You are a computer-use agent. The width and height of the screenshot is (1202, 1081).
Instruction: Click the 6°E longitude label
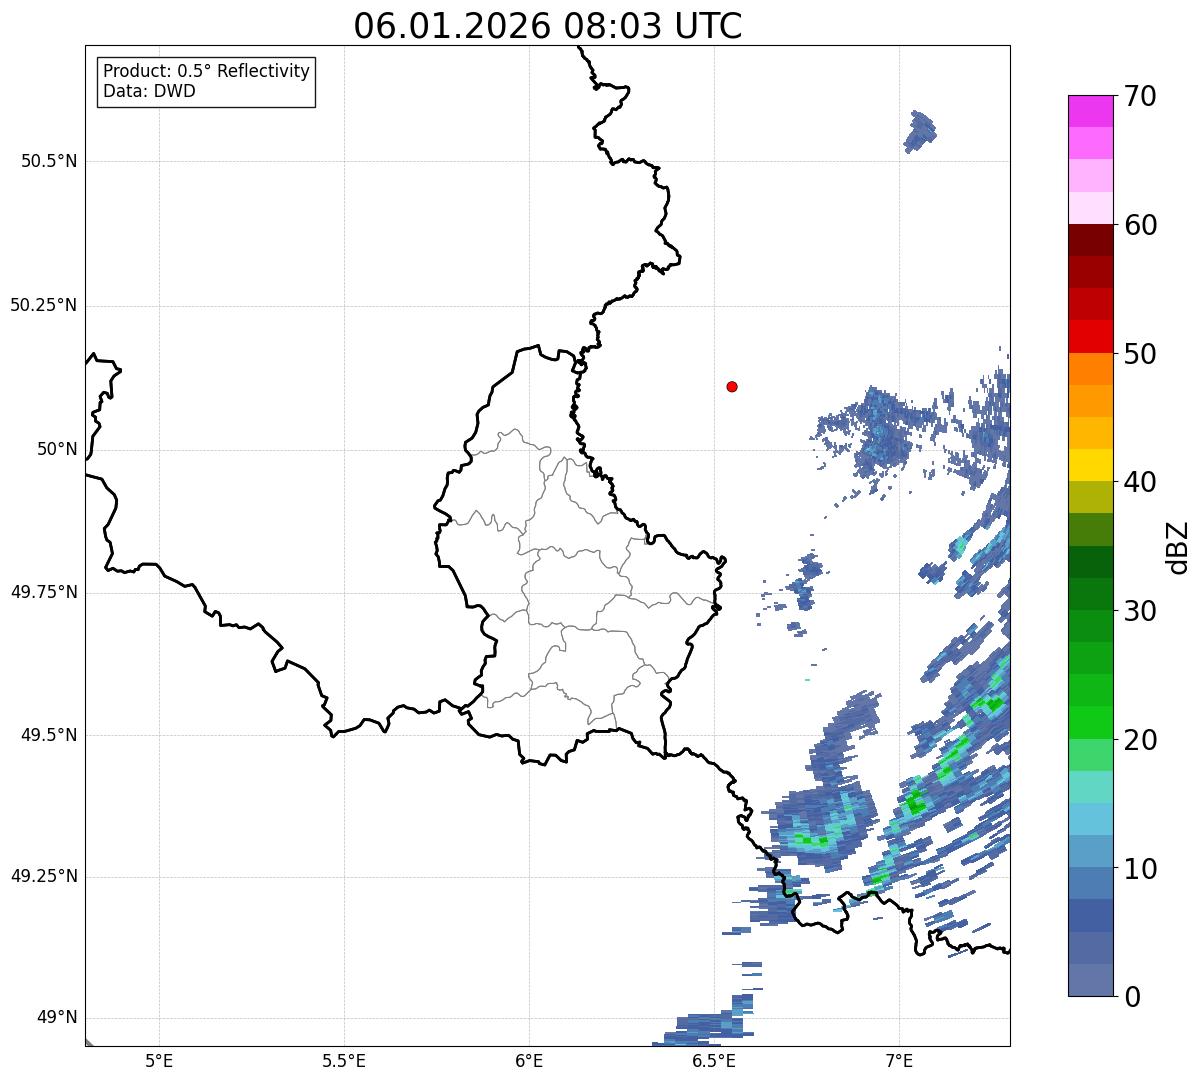[x=529, y=1060]
